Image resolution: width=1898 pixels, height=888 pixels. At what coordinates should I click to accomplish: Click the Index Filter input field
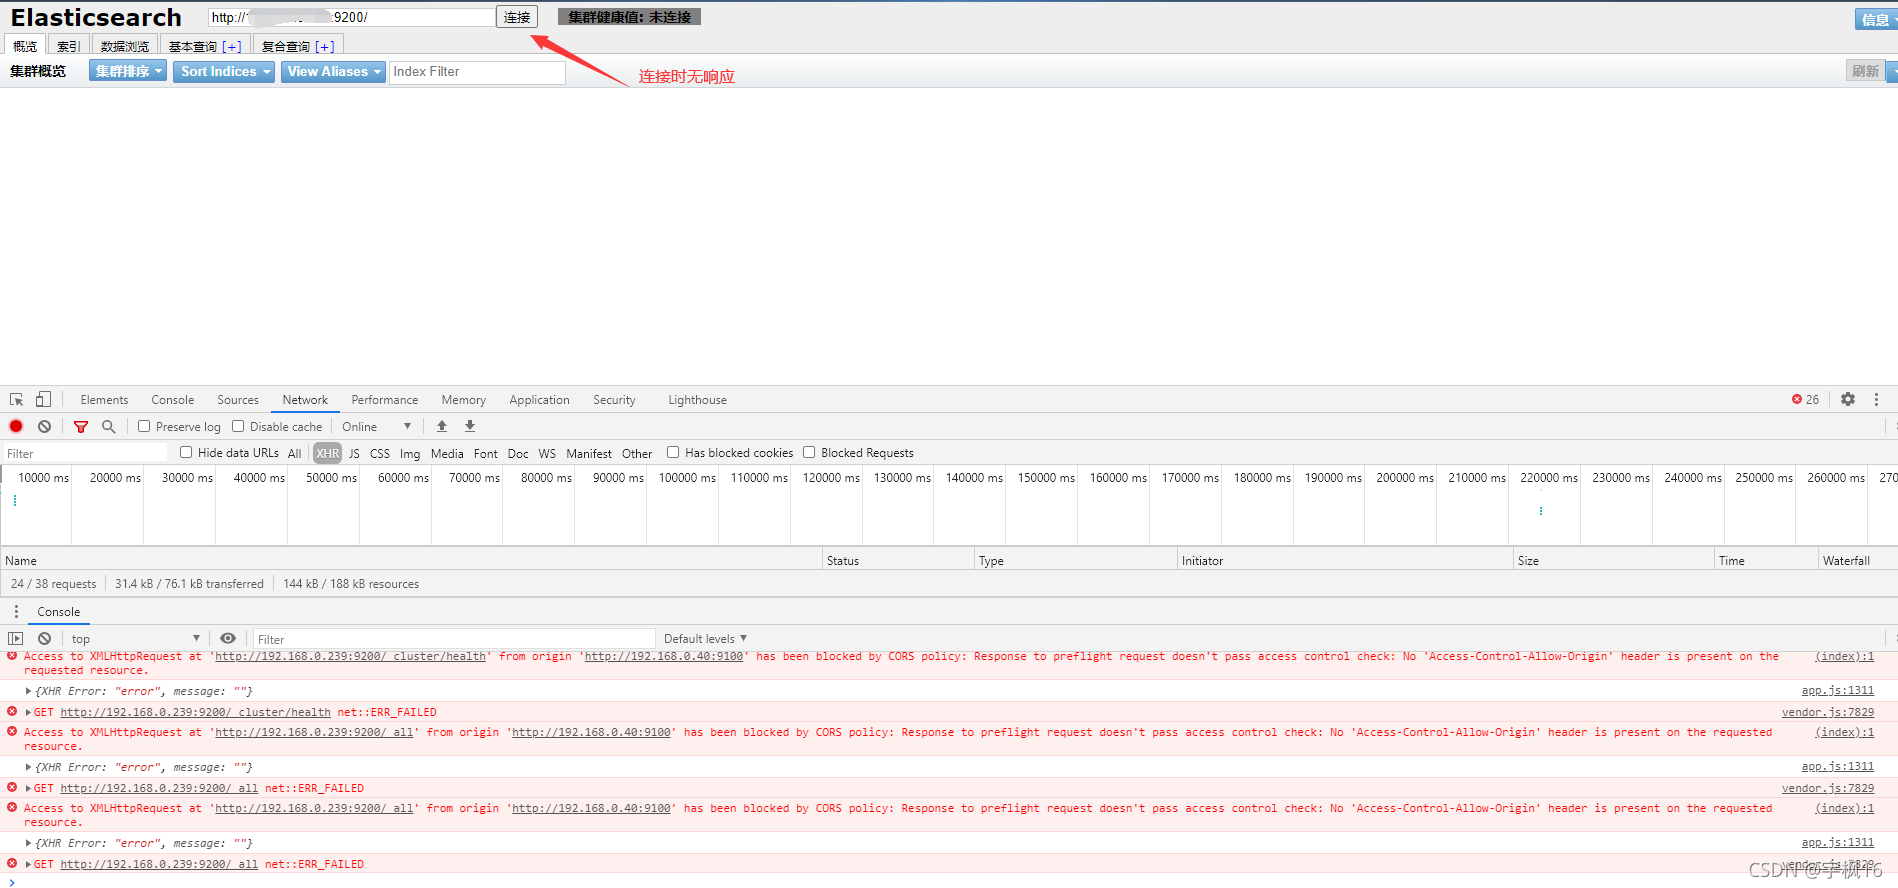point(477,72)
